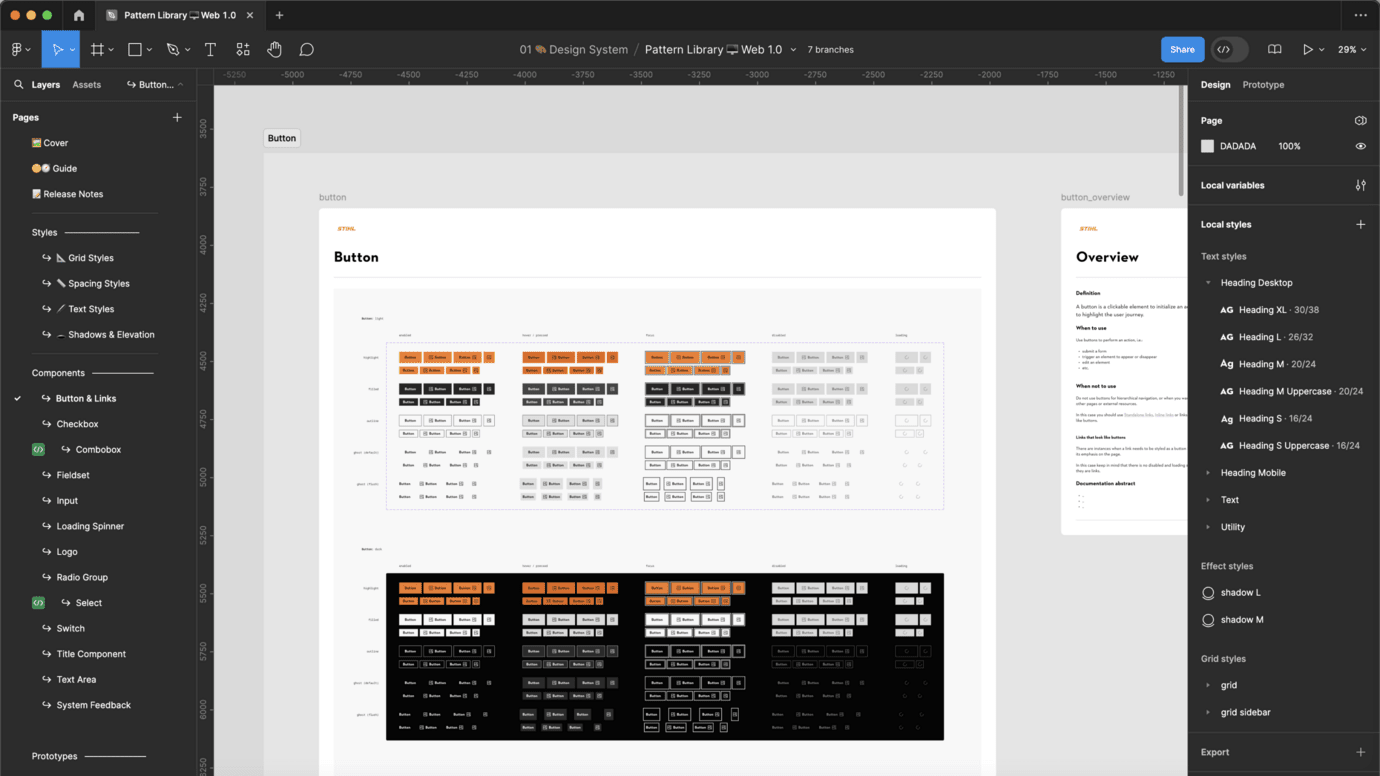The height and width of the screenshot is (776, 1380).
Task: Open the Resources components tool
Action: [x=242, y=49]
